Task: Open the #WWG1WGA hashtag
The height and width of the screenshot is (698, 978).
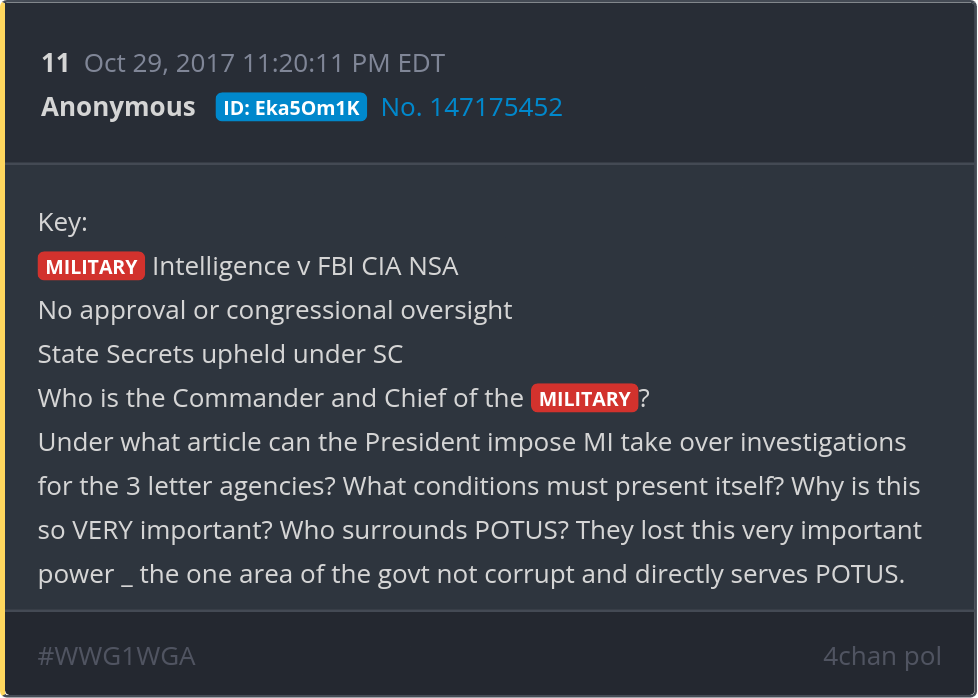Action: [116, 657]
